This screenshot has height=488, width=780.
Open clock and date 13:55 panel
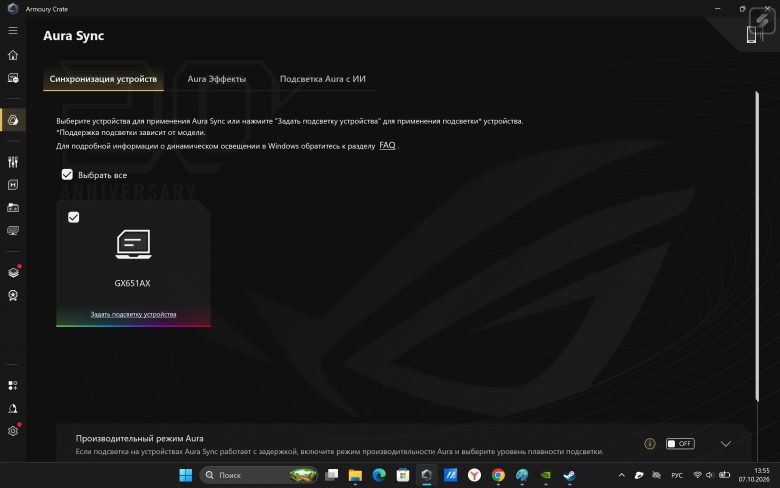point(754,475)
